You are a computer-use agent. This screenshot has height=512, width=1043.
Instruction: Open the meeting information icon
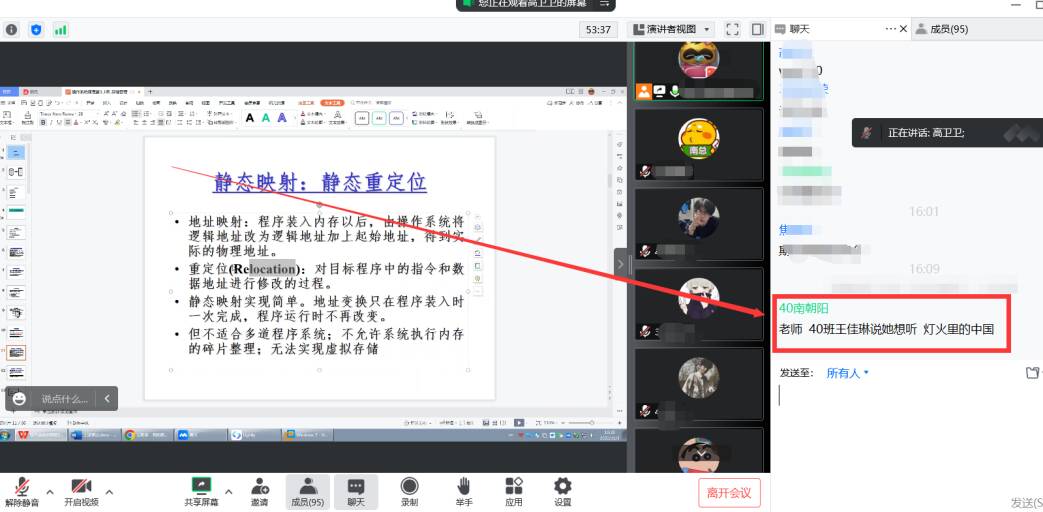tap(11, 29)
